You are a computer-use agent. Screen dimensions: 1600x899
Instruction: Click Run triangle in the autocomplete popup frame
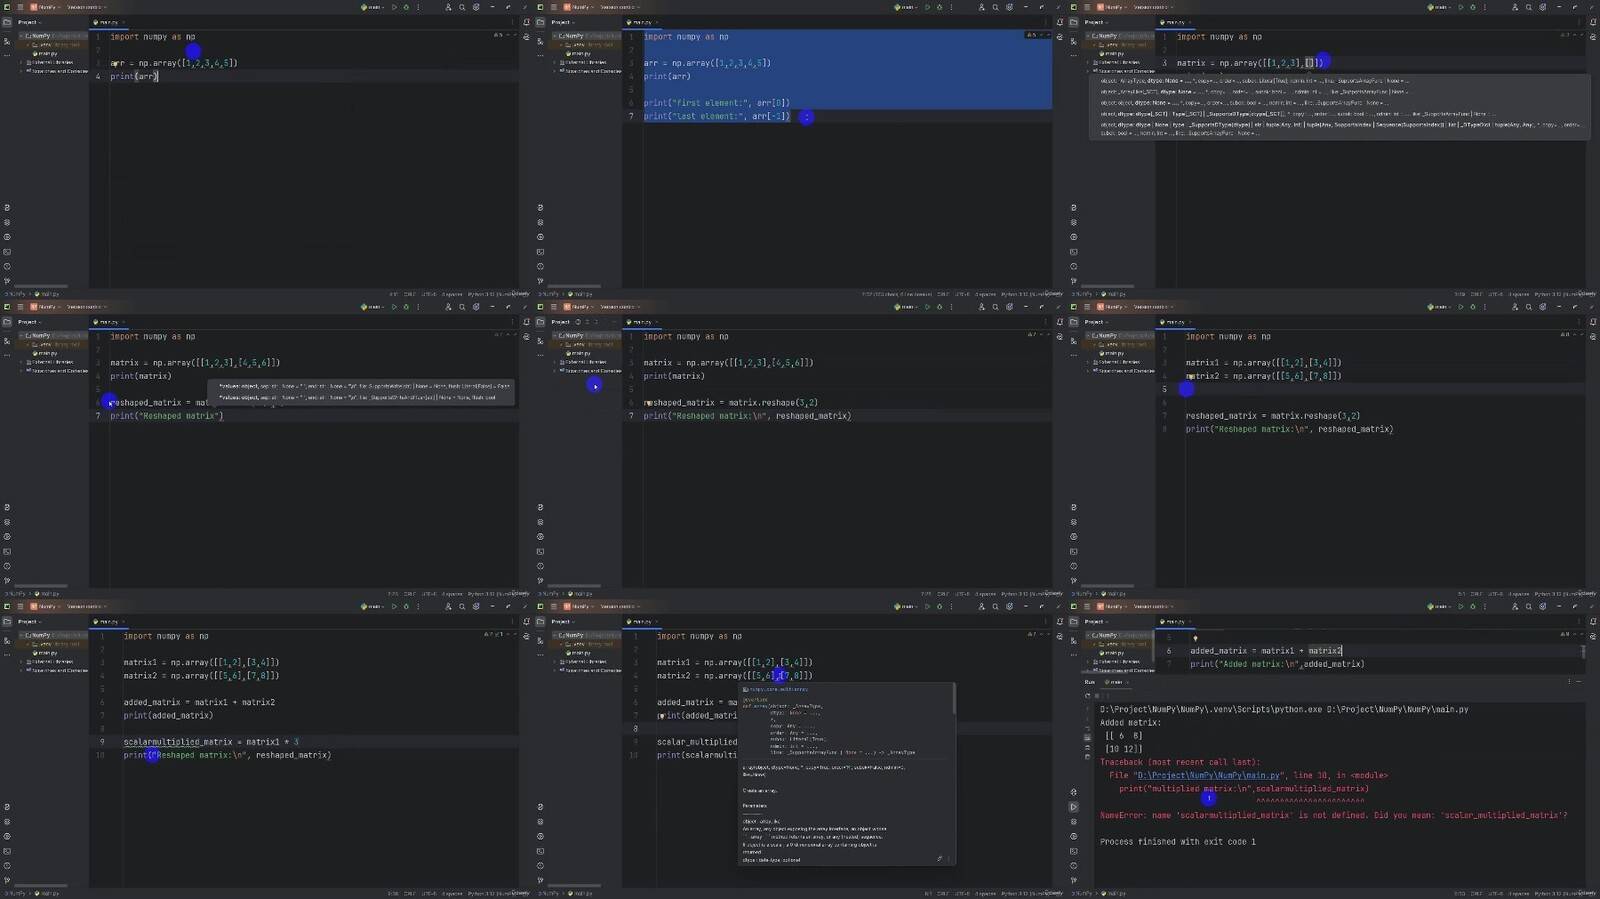click(x=1461, y=7)
